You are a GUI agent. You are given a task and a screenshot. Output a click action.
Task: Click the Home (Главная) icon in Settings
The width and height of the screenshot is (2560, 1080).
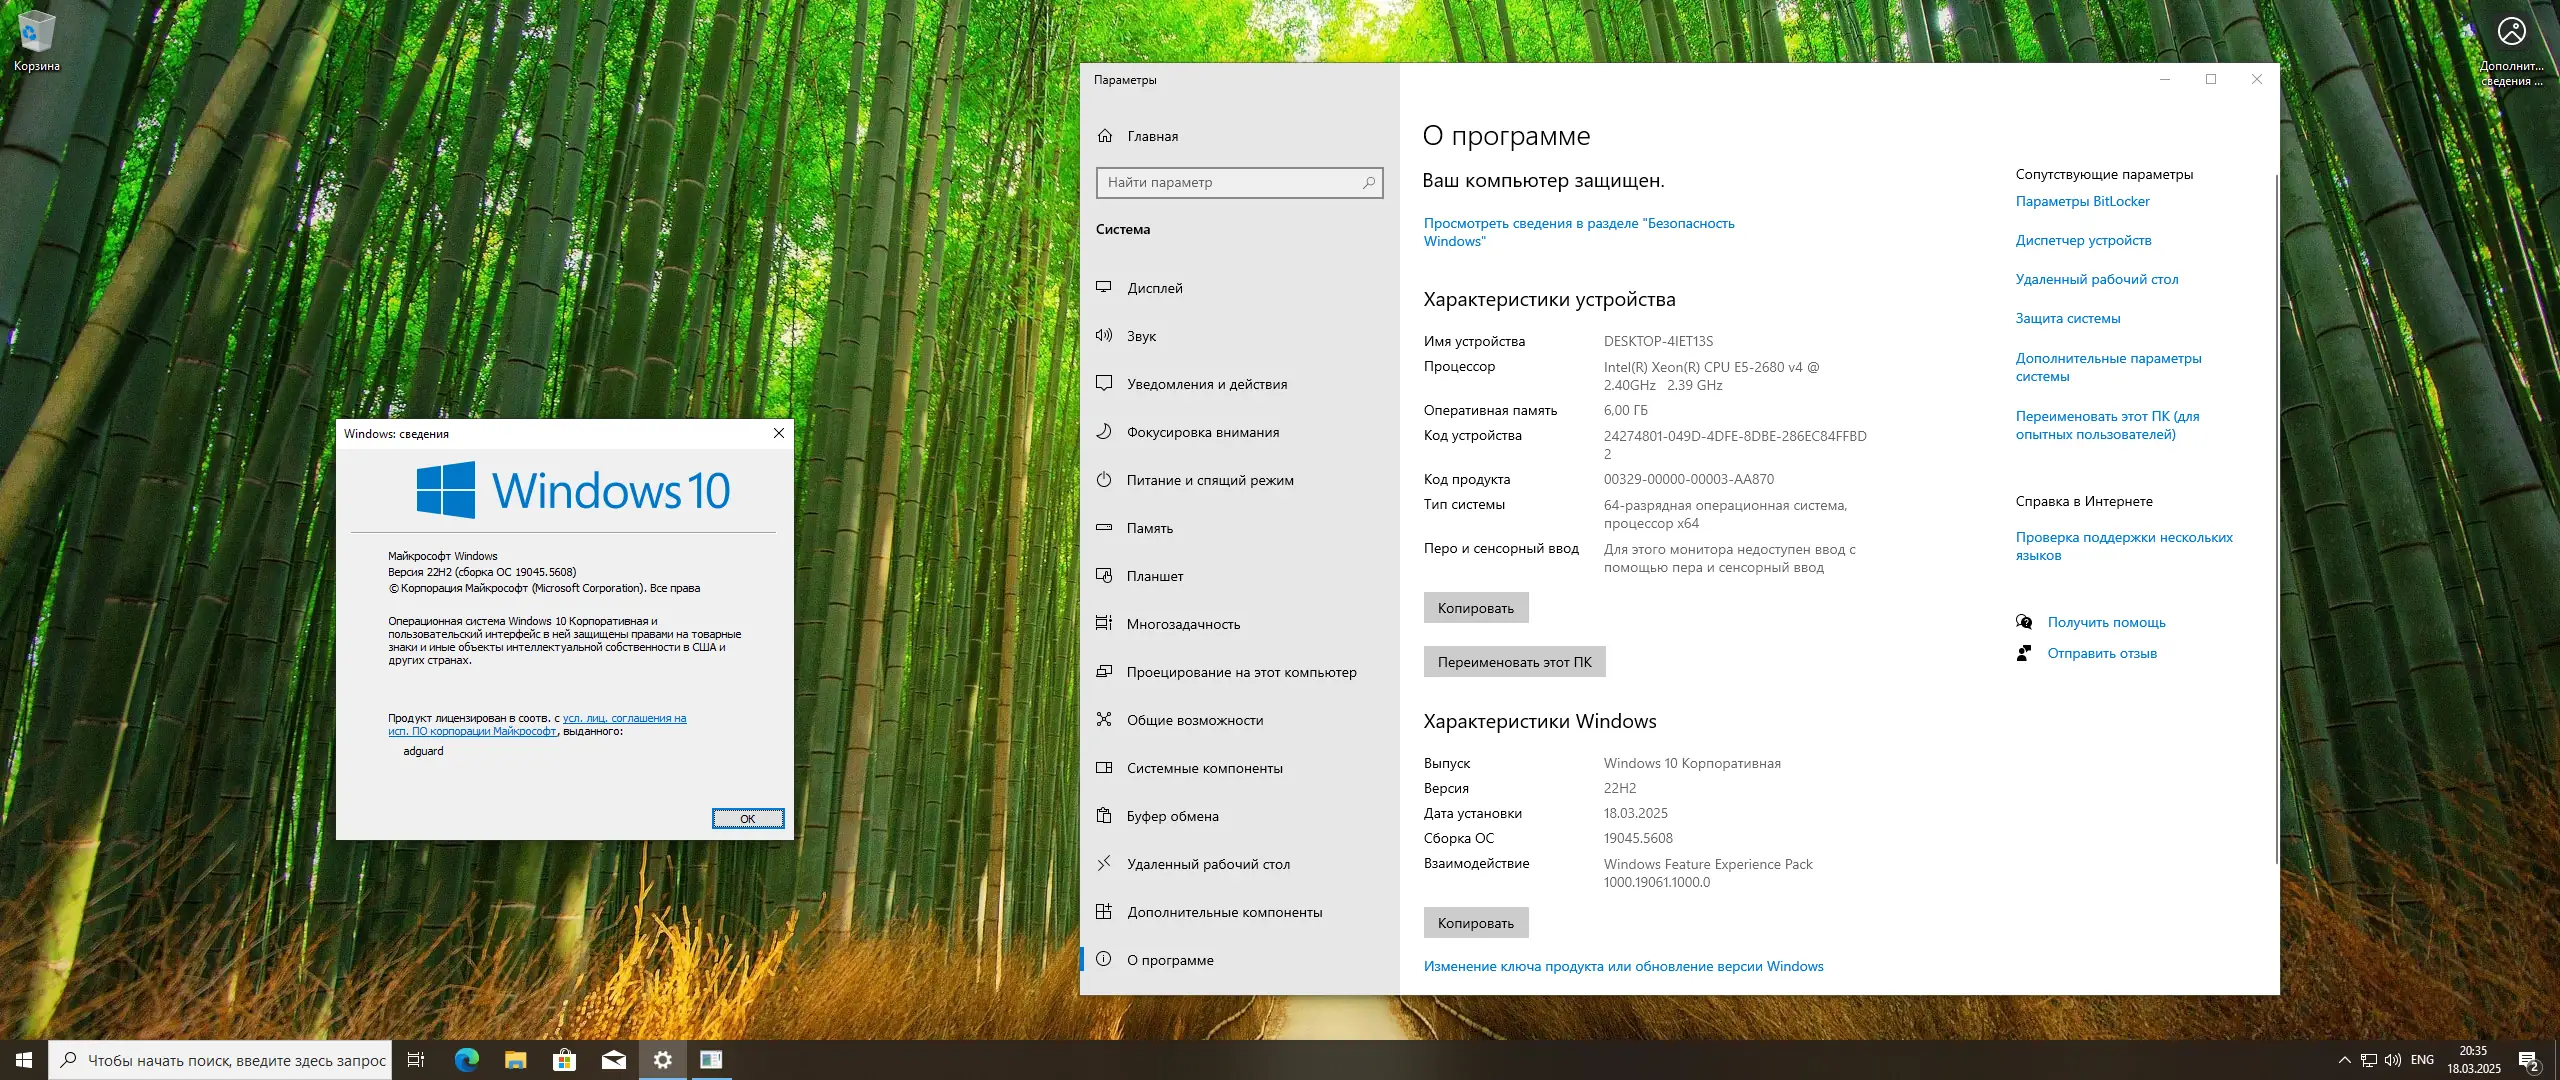(x=1105, y=136)
